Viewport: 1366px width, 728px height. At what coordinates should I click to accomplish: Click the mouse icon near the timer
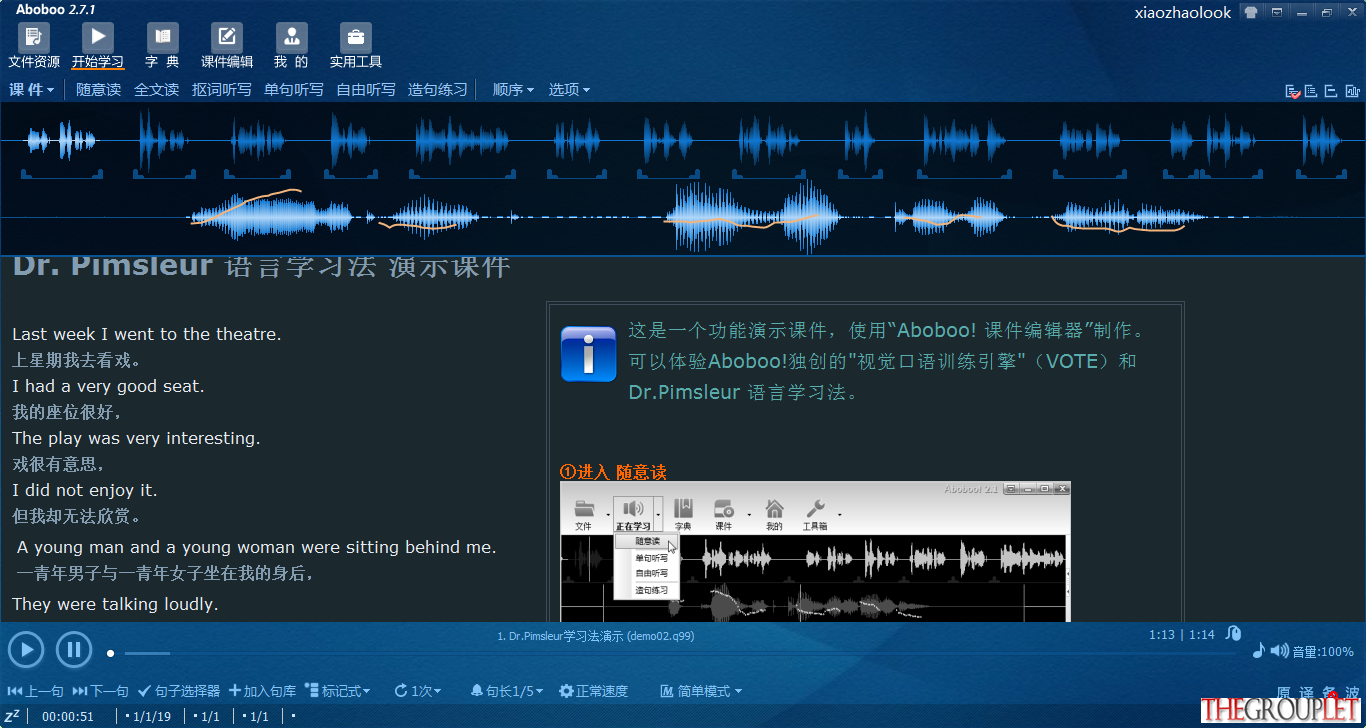[x=1234, y=633]
